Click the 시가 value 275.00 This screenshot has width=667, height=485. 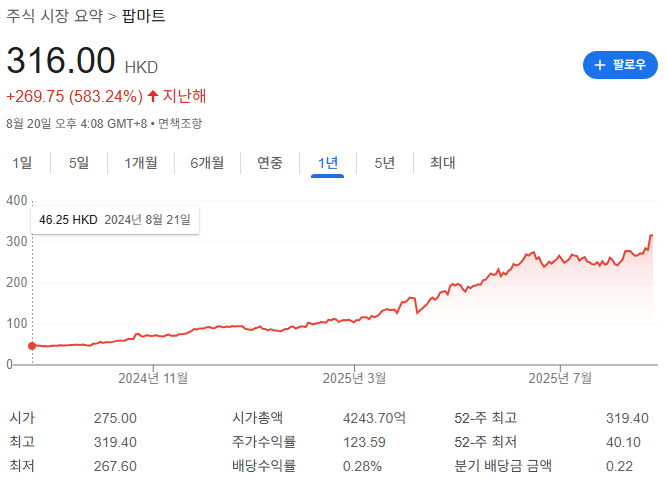point(115,418)
